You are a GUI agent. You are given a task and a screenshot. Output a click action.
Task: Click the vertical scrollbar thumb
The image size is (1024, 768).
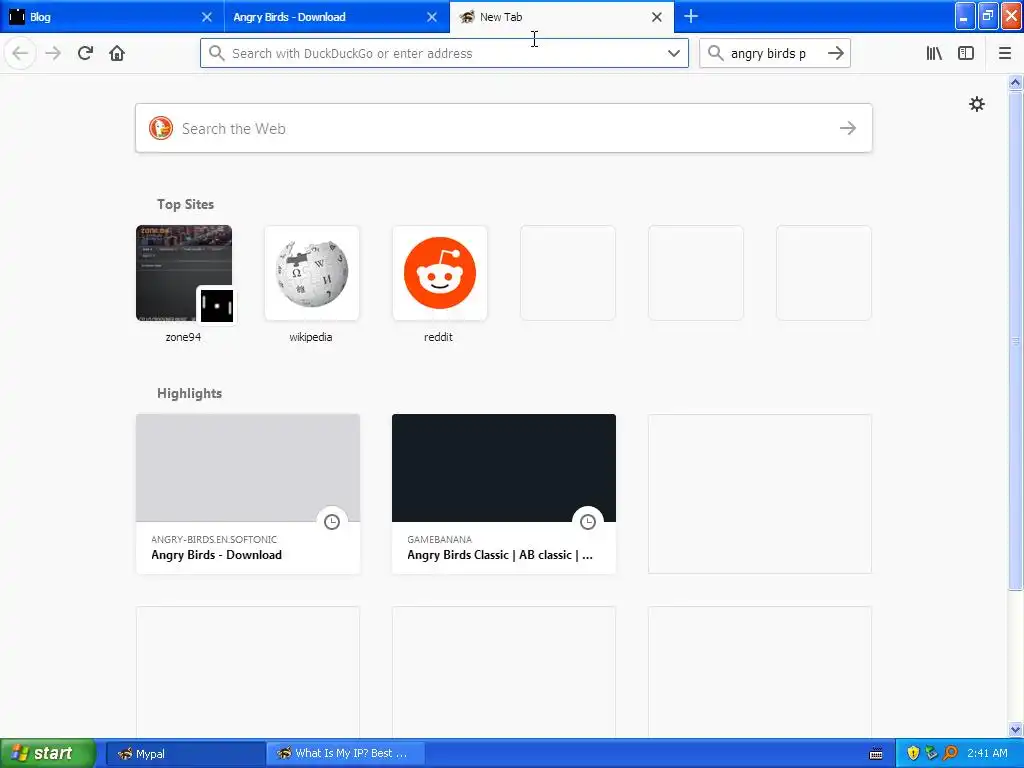(1015, 340)
